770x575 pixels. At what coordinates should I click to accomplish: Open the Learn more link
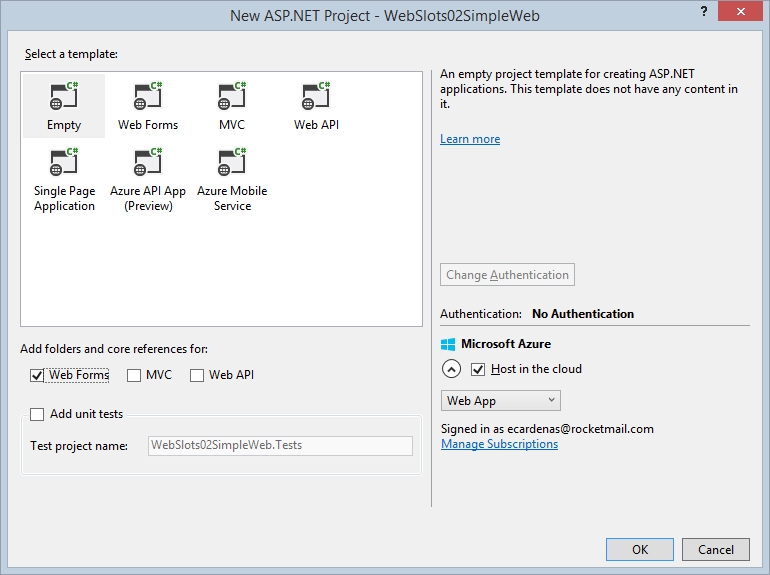[x=470, y=139]
